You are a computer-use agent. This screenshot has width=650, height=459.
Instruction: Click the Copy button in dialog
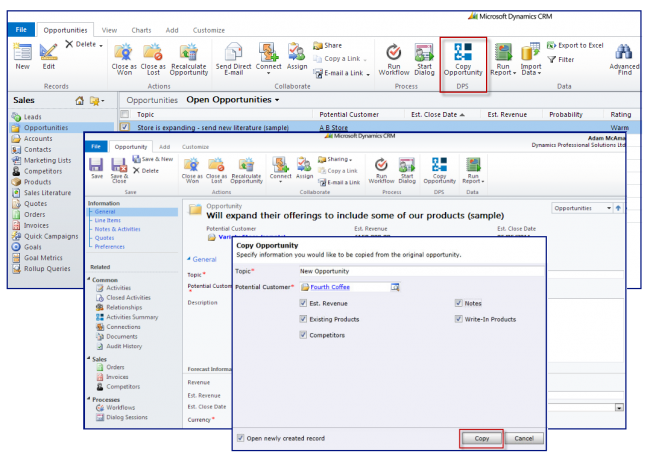pos(481,438)
